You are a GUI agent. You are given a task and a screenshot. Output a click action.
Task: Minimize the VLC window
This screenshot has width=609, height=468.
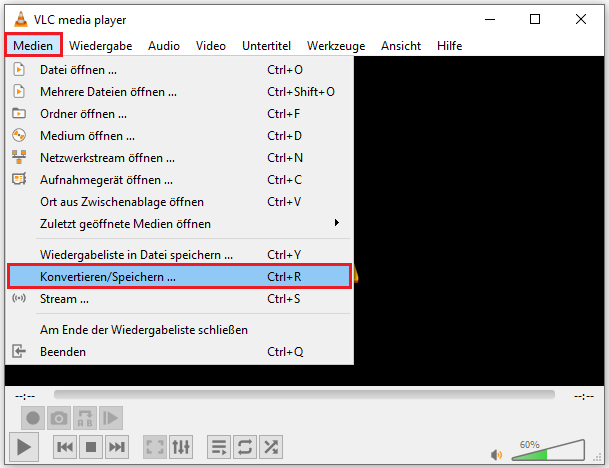point(490,19)
